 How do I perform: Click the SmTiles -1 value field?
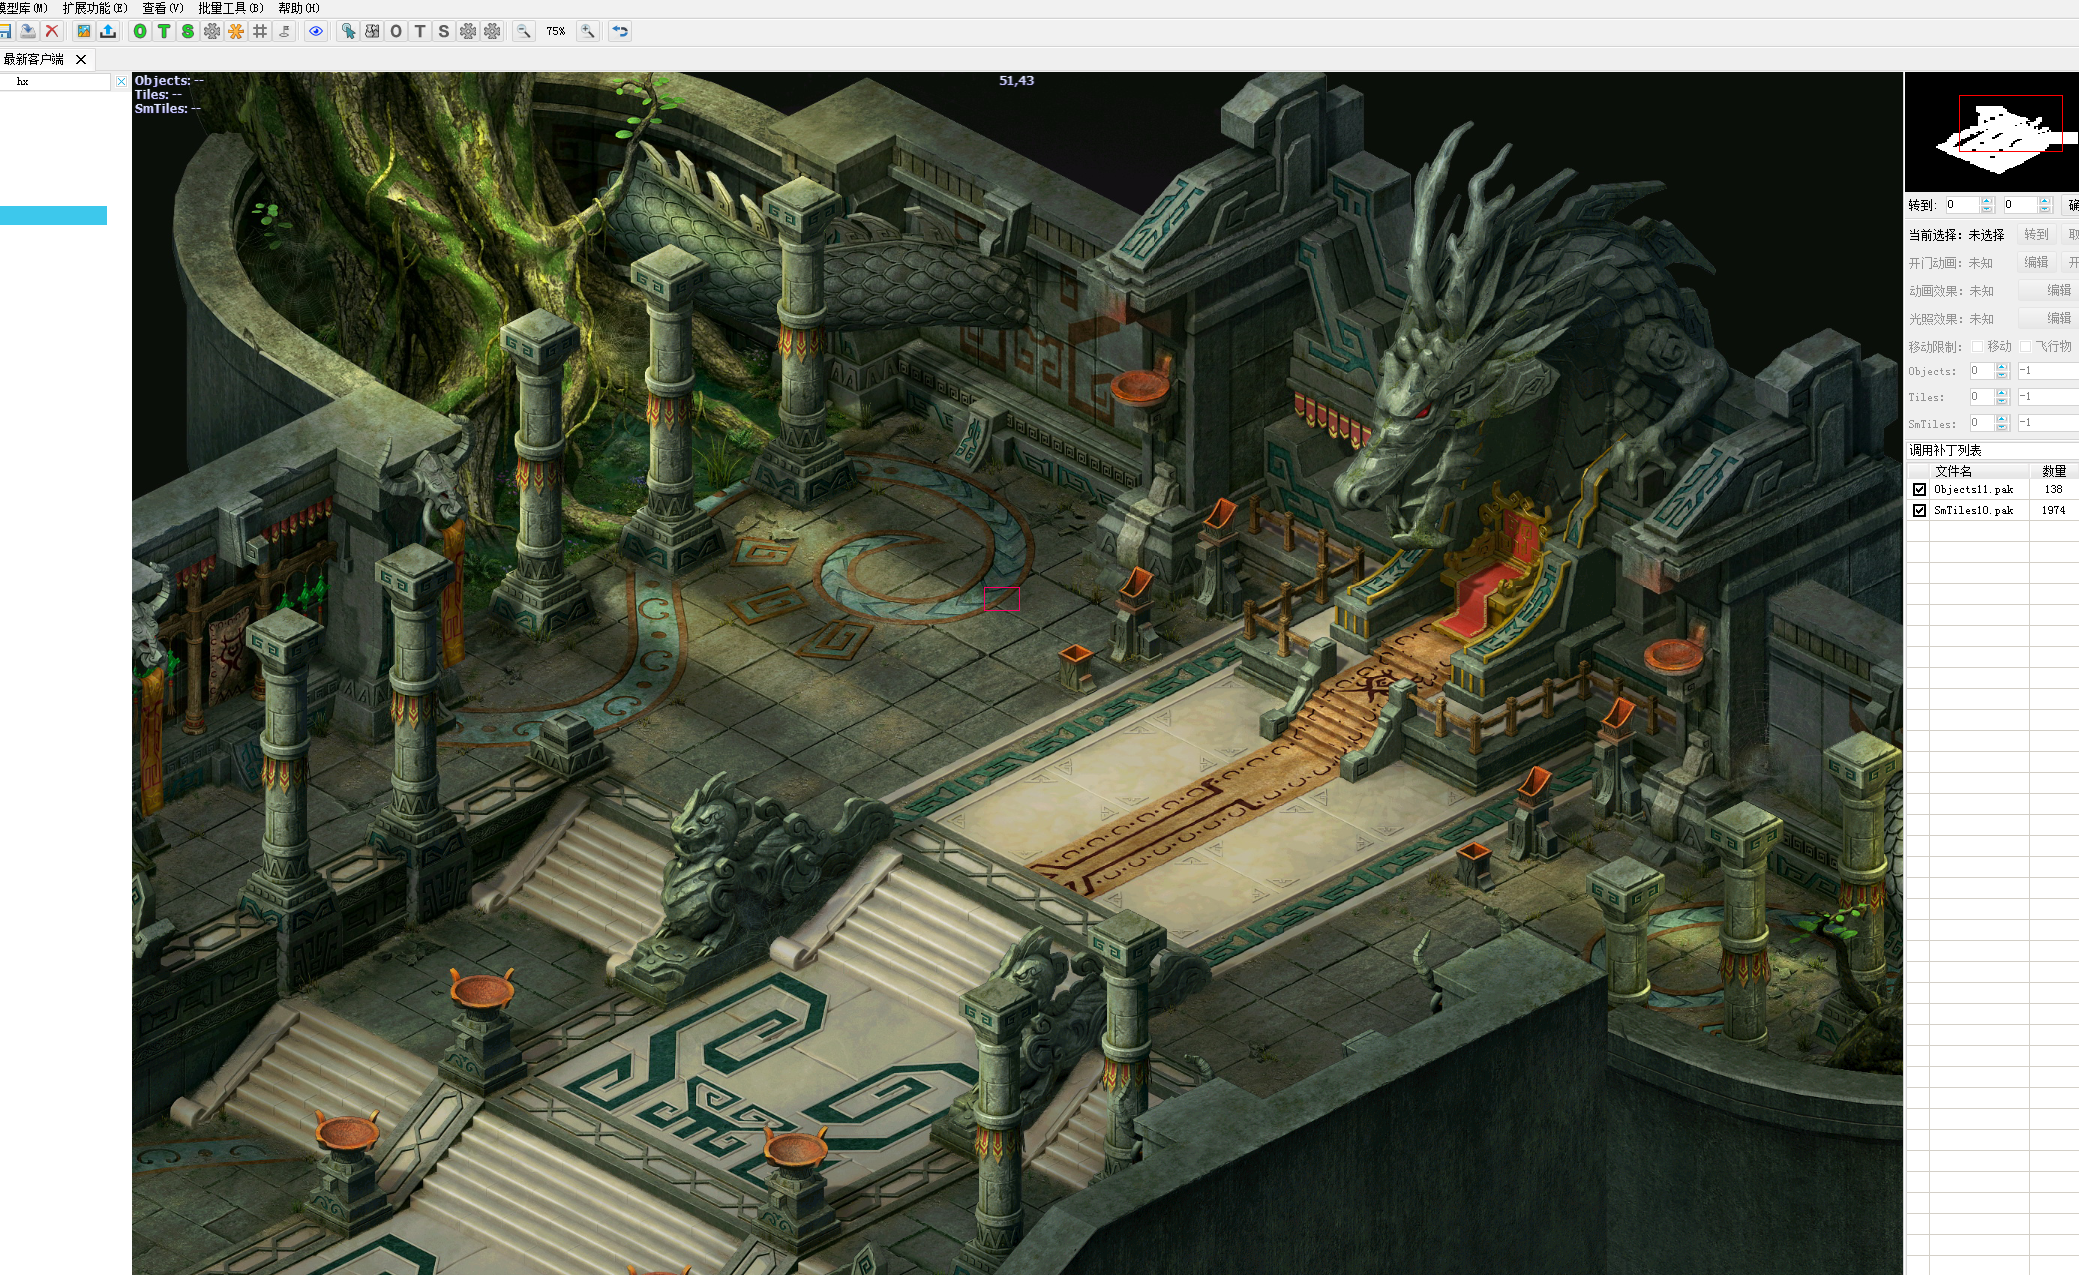click(2047, 422)
